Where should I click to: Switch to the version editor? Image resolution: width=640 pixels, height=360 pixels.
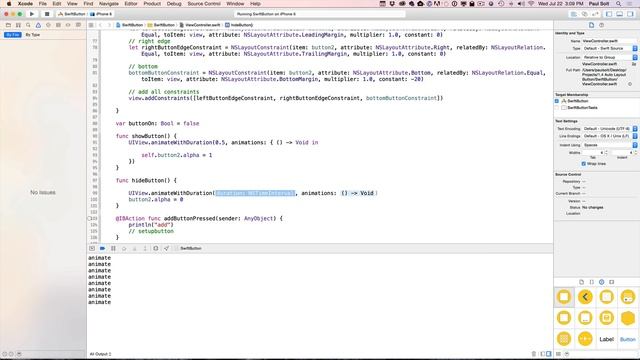pos(595,14)
